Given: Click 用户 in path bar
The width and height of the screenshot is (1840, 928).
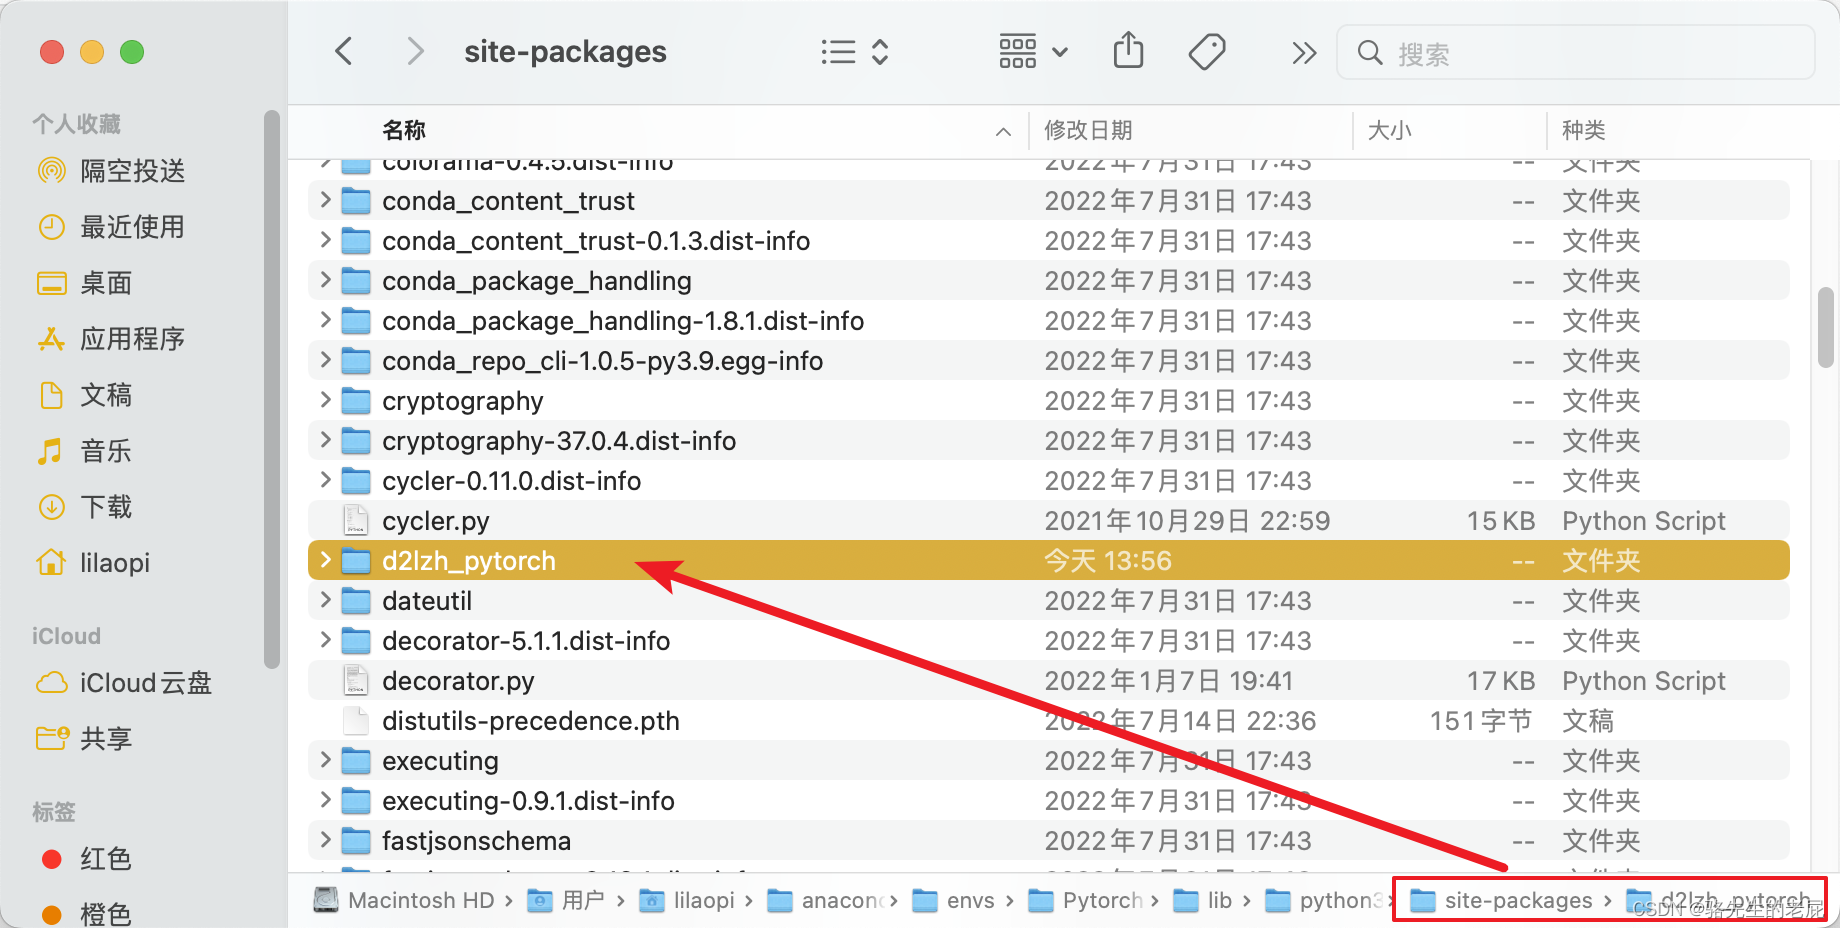Looking at the screenshot, I should 566,900.
